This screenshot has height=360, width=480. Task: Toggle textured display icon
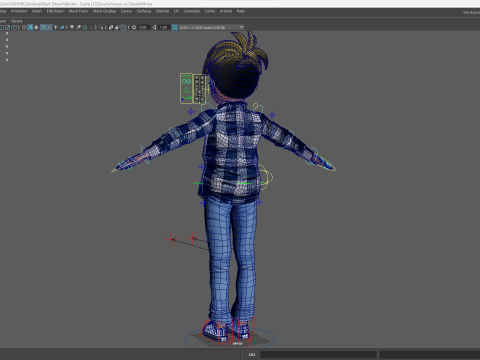49,27
